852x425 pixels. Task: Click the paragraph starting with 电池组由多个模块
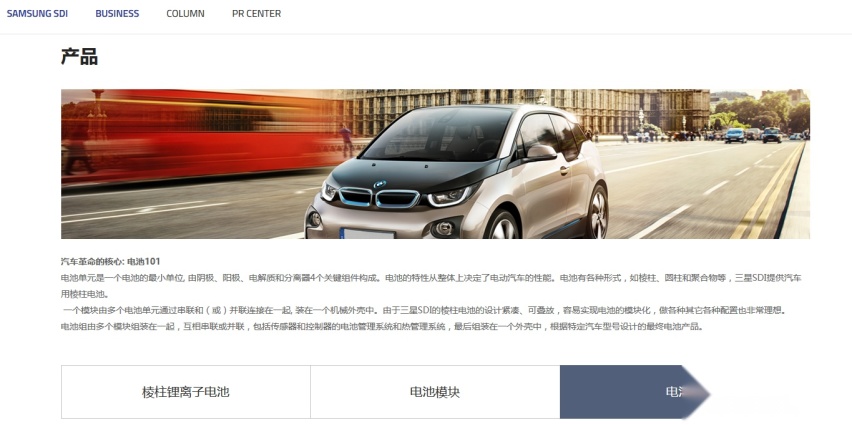point(382,327)
